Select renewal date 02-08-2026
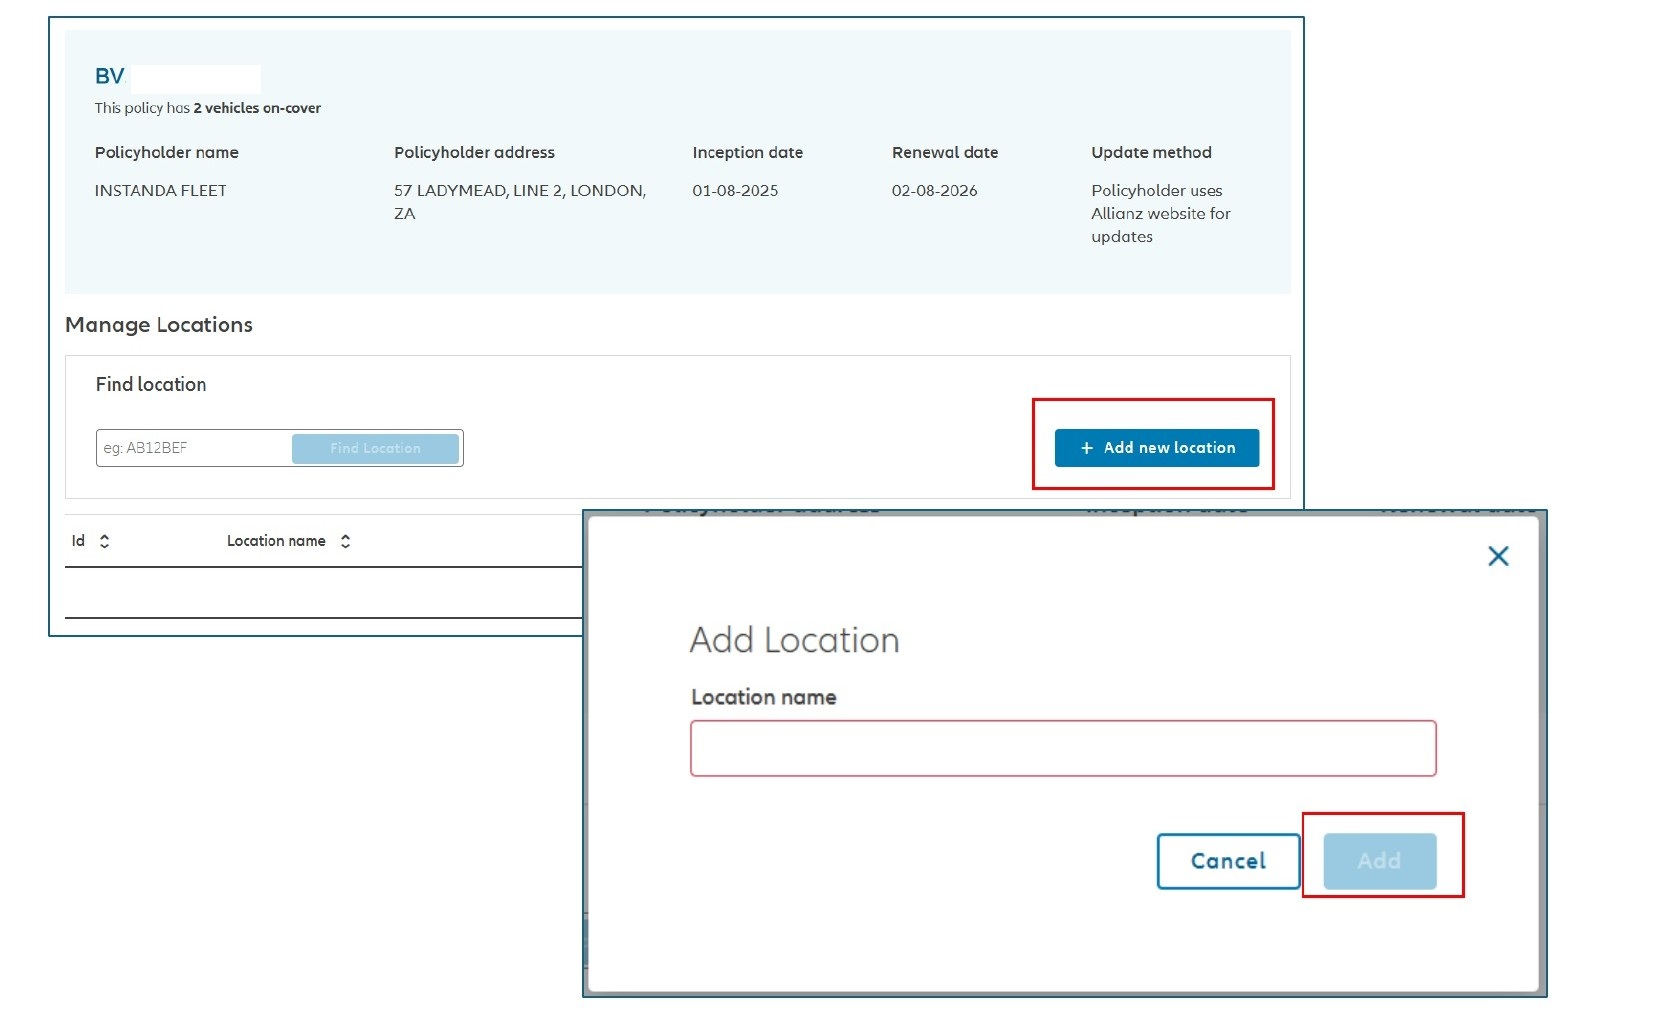Viewport: 1654px width, 1014px height. point(934,190)
